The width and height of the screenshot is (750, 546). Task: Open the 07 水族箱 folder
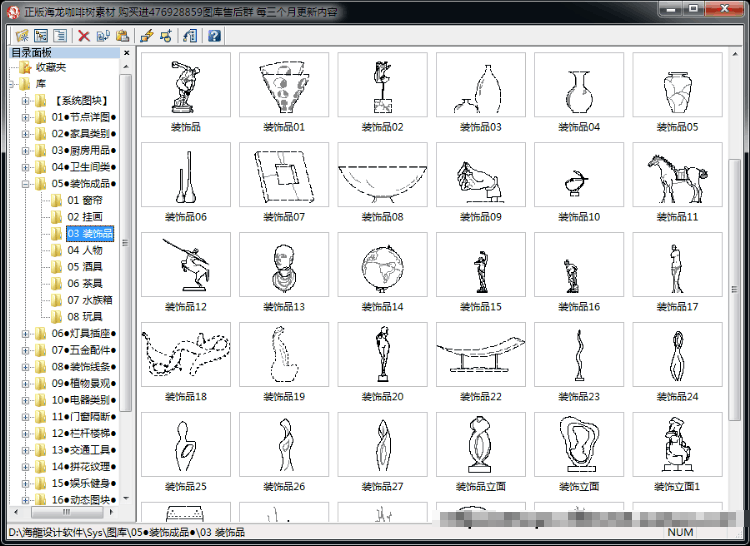click(x=89, y=300)
